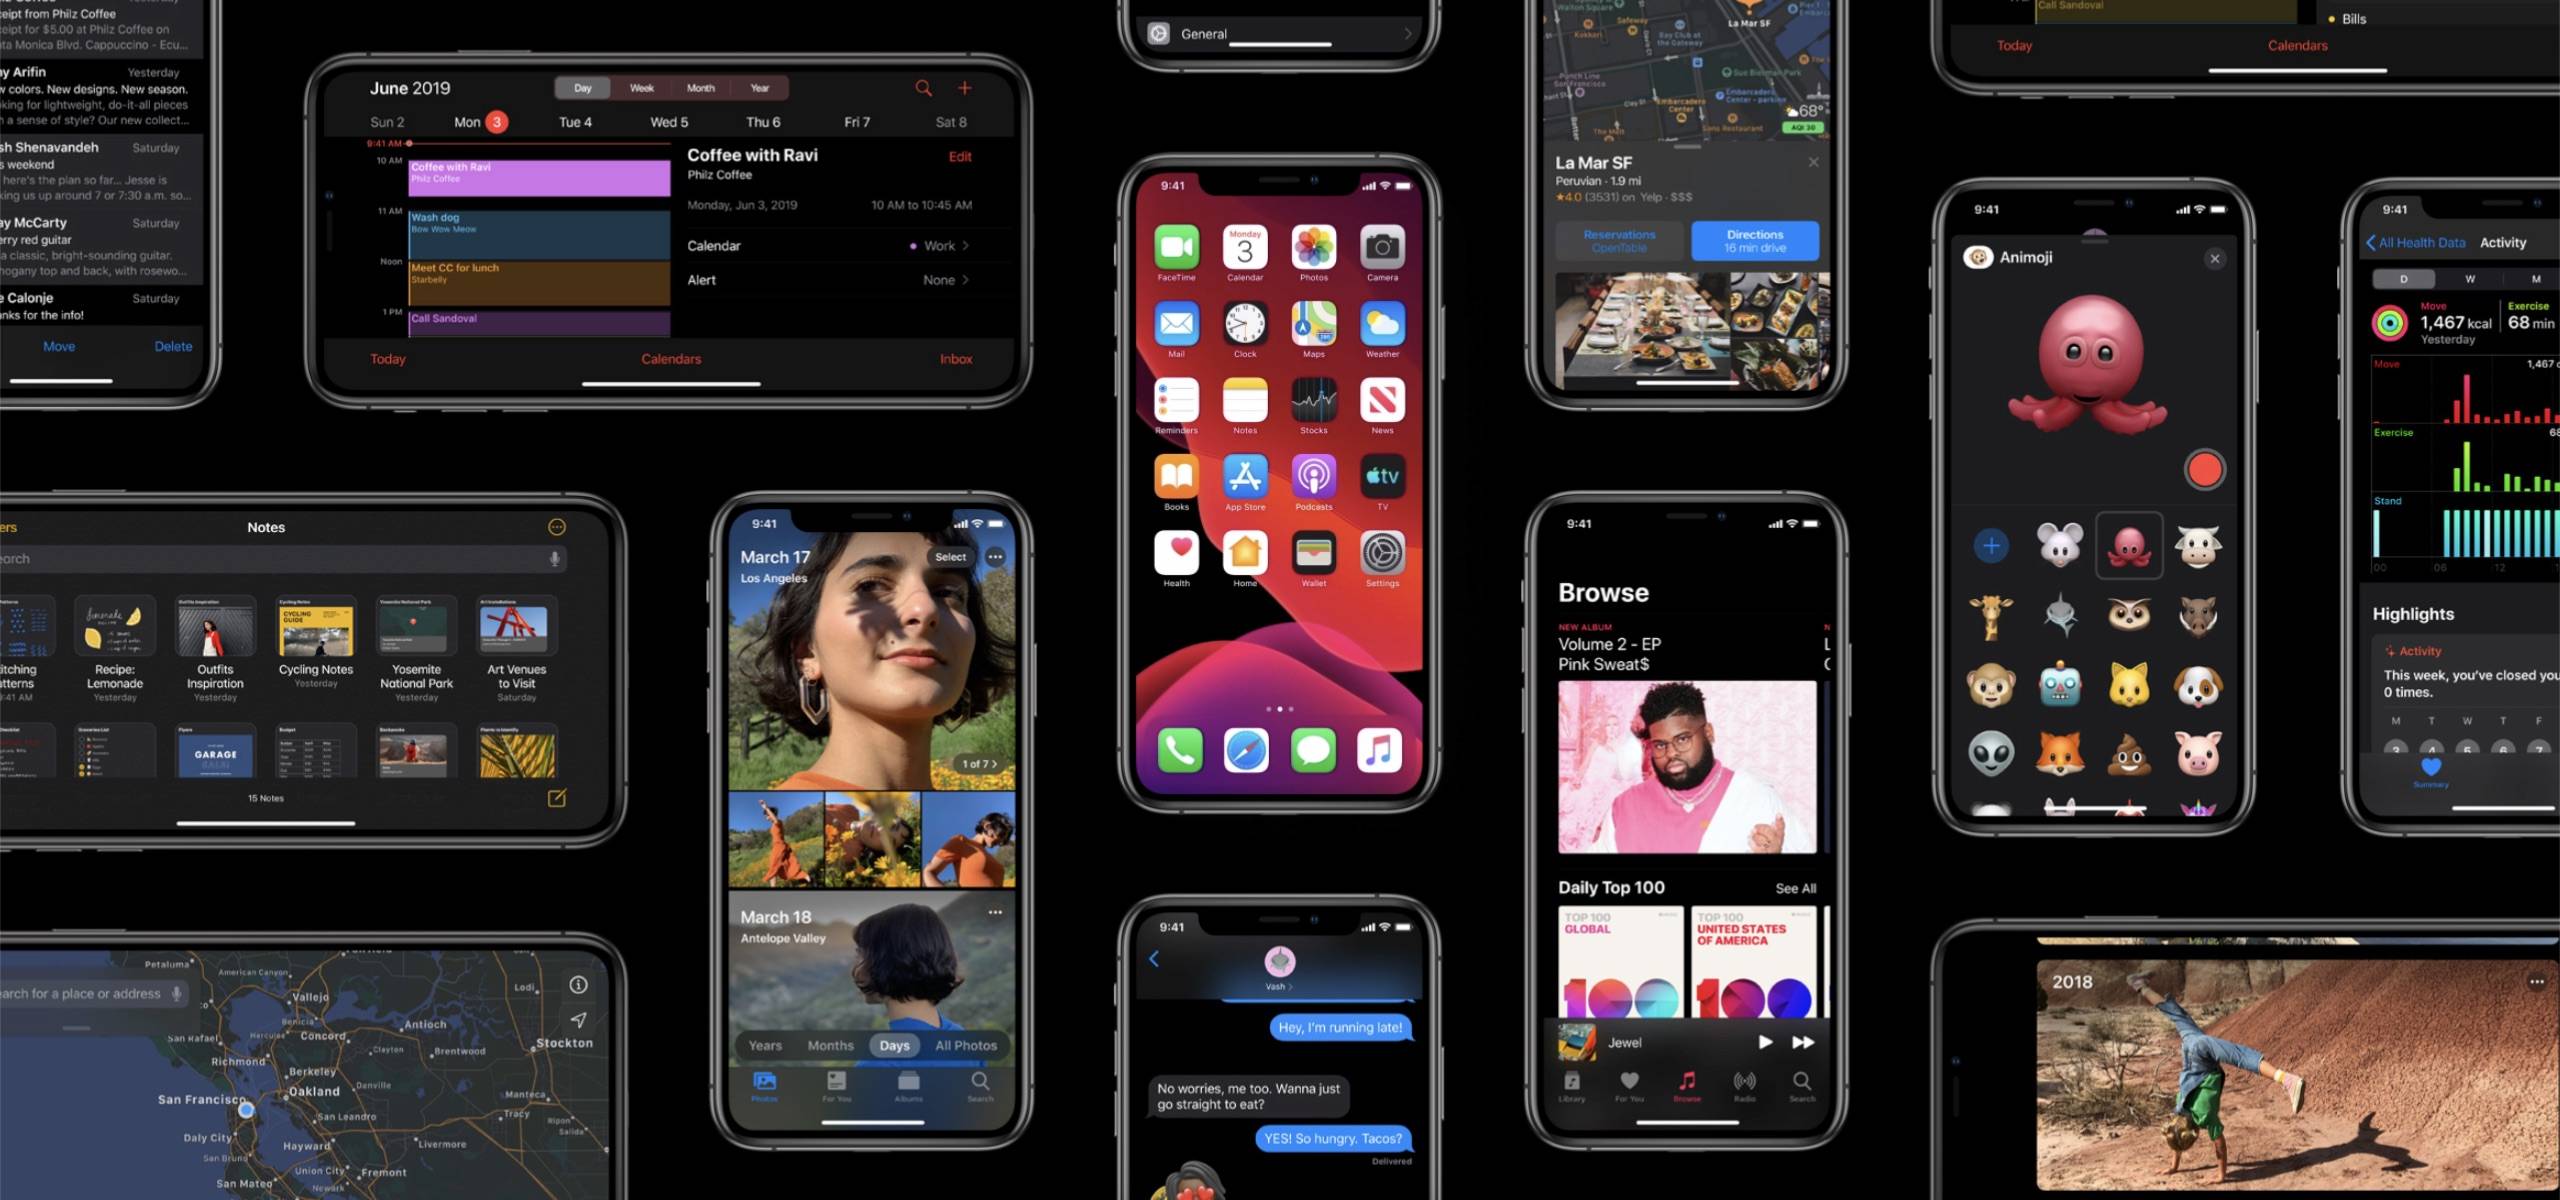Open the FaceTime app icon

[x=1176, y=248]
